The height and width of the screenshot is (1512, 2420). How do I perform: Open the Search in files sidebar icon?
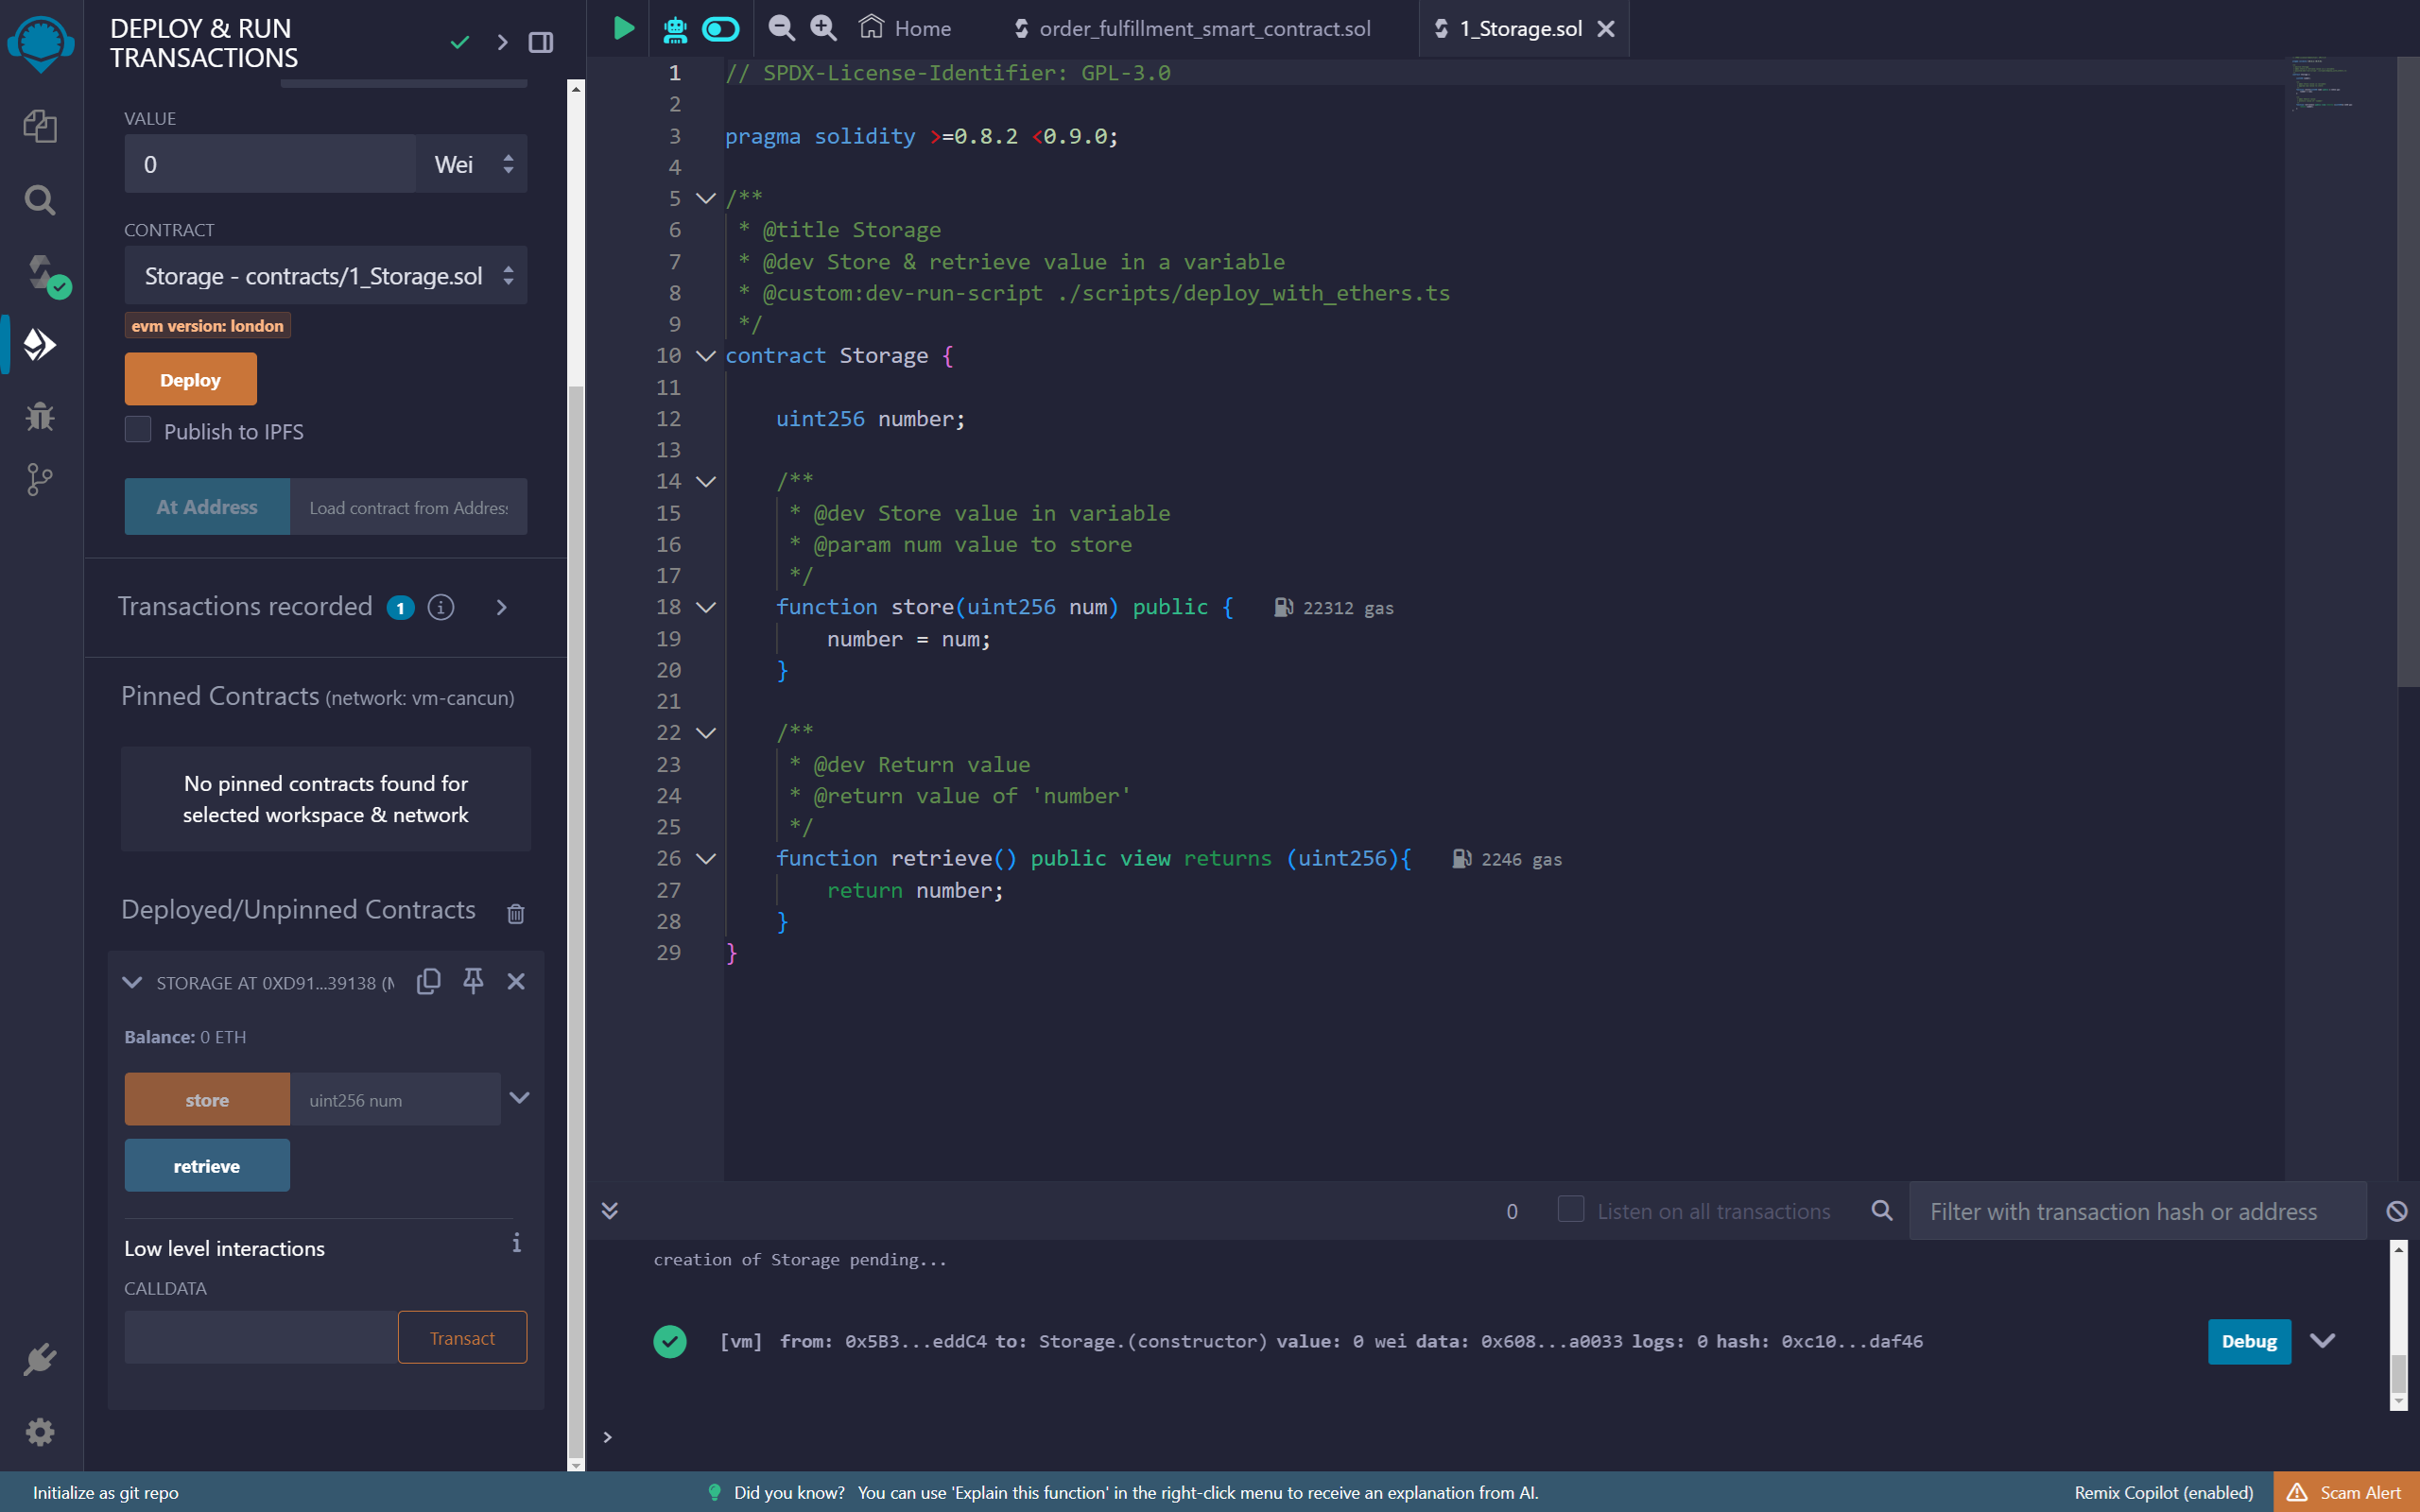click(40, 200)
